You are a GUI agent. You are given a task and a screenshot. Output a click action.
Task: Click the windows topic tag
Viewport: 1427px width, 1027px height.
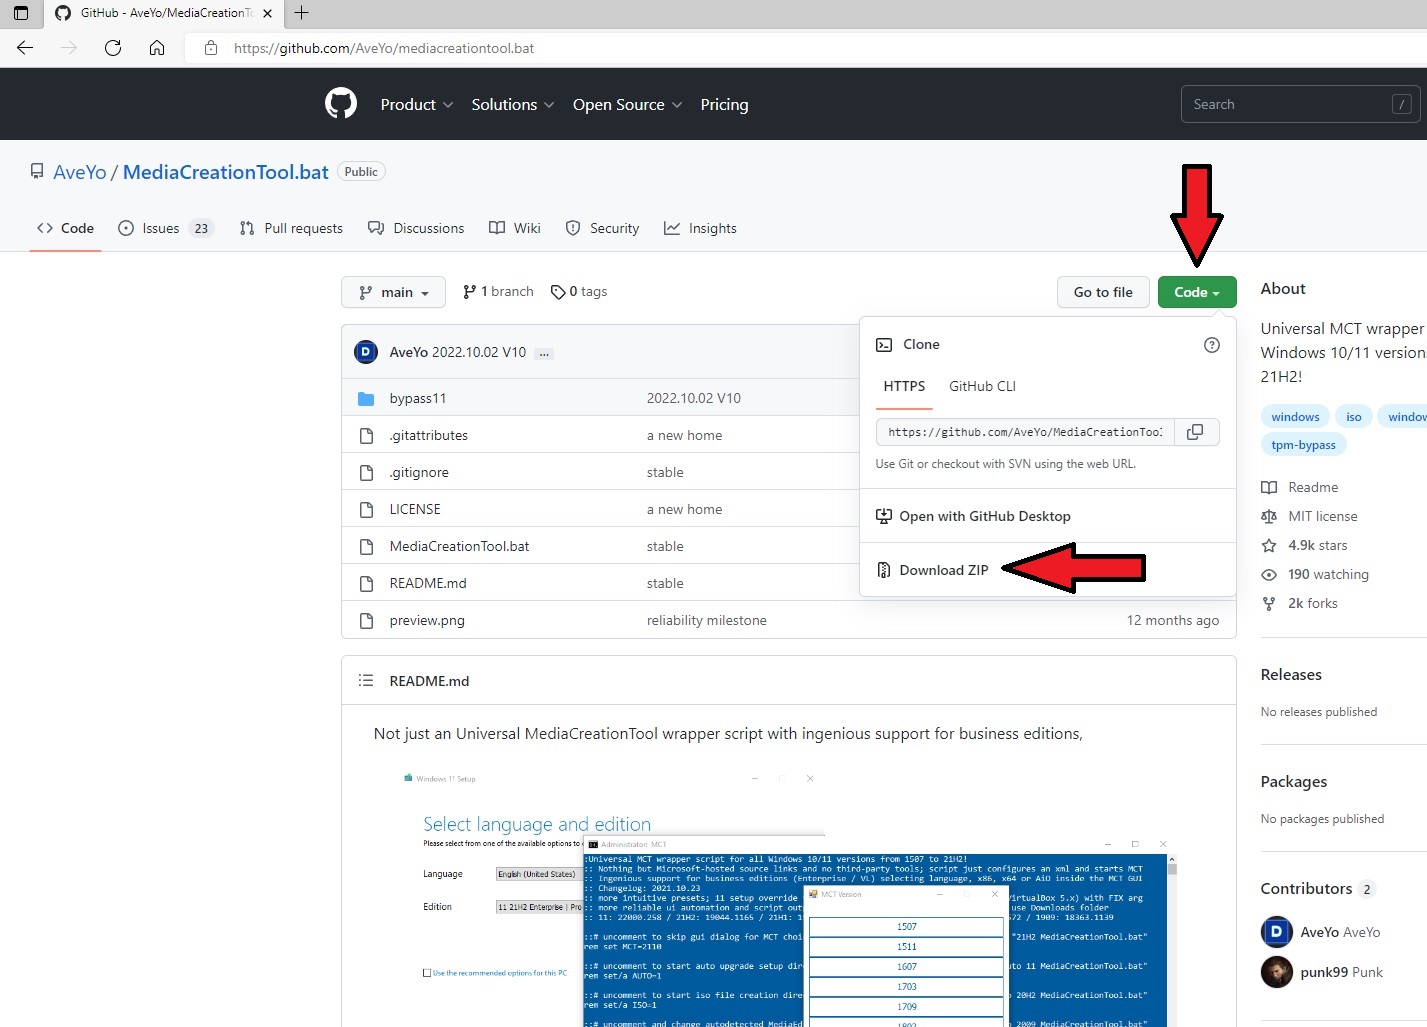pyautogui.click(x=1295, y=417)
